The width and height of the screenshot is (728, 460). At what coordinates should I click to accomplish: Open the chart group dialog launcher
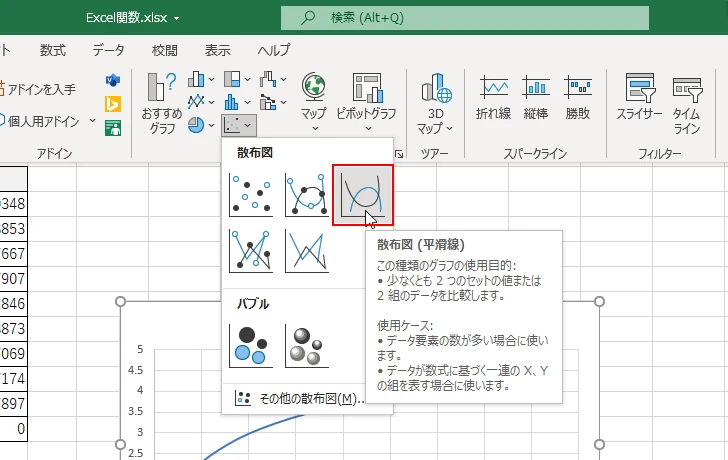[399, 154]
